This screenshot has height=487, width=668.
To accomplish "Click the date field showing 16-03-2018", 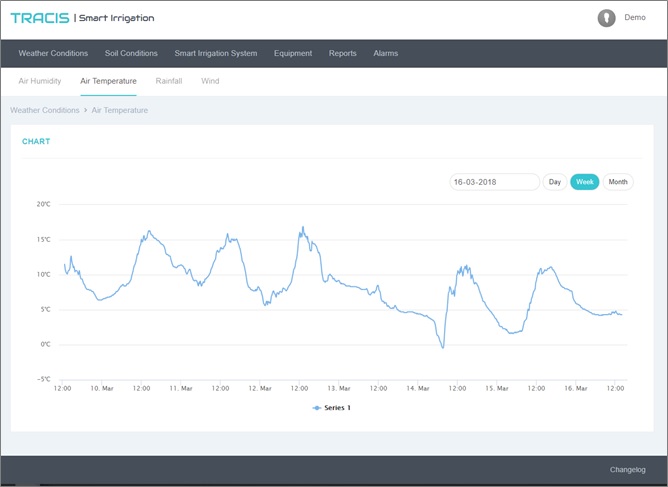I will tap(494, 182).
